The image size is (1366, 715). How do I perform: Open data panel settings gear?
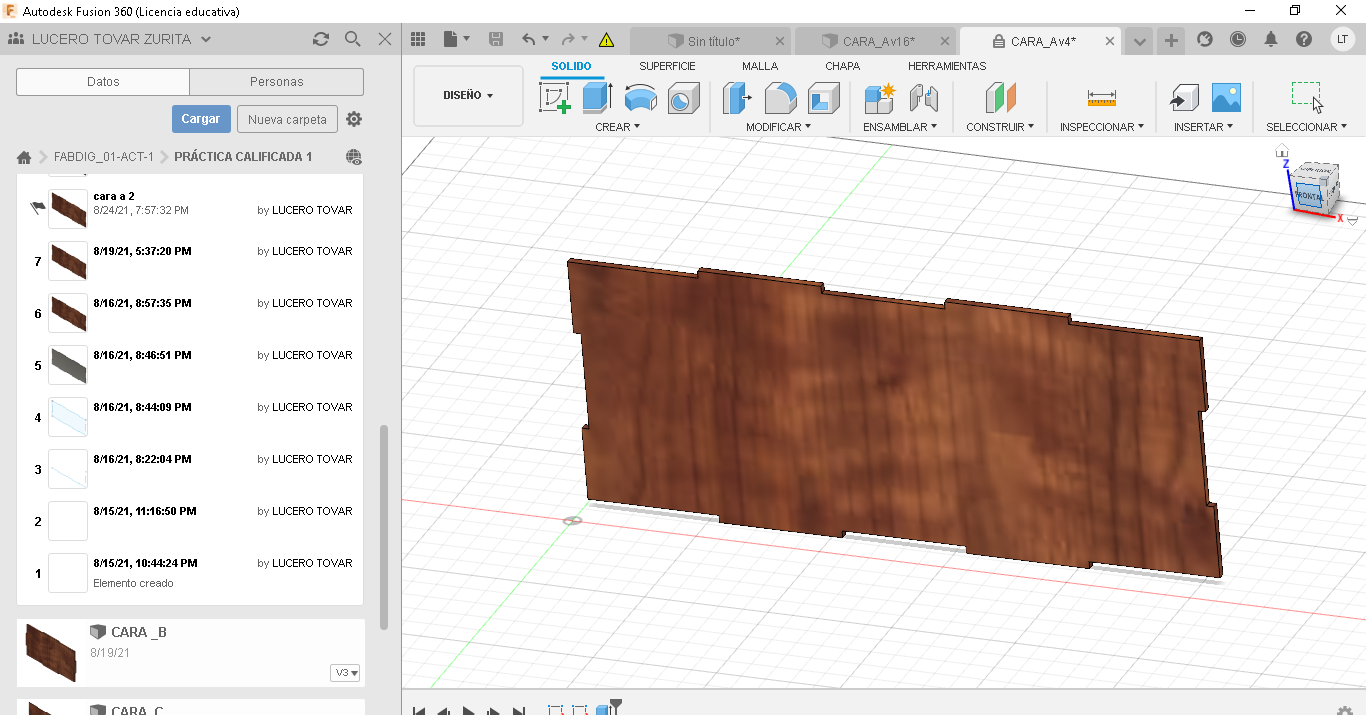(354, 119)
